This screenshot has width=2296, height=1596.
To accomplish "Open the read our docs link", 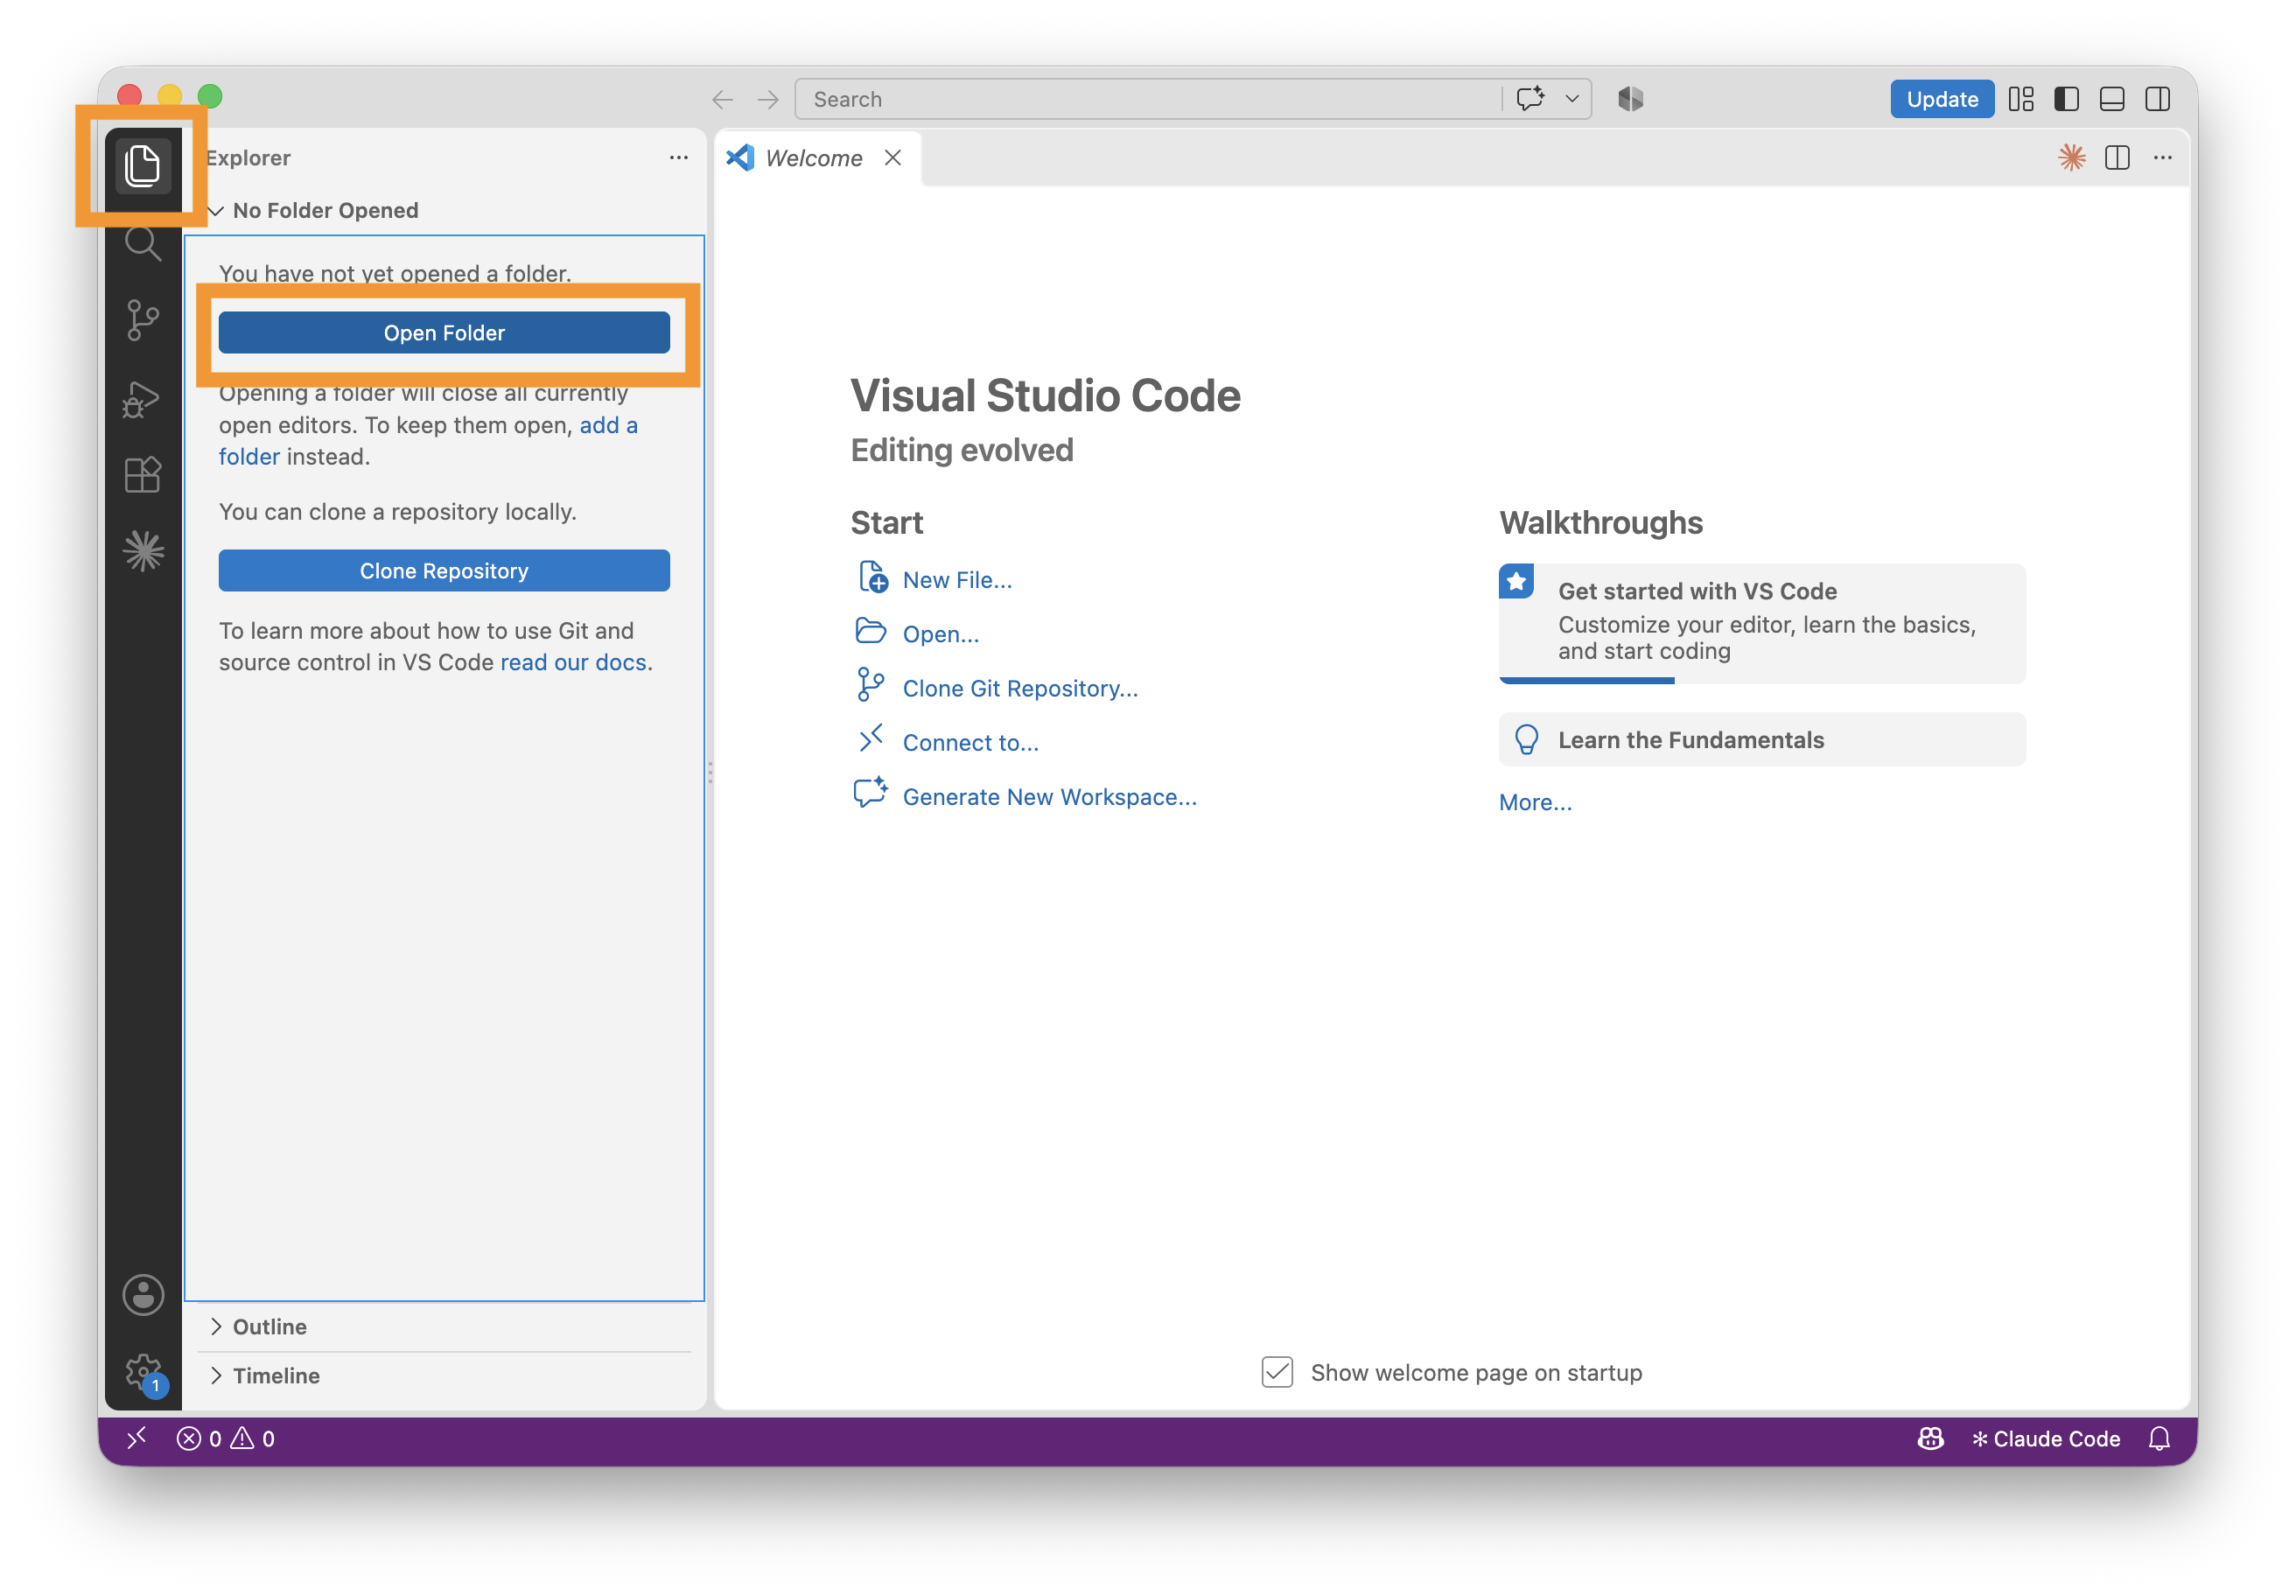I will (573, 662).
